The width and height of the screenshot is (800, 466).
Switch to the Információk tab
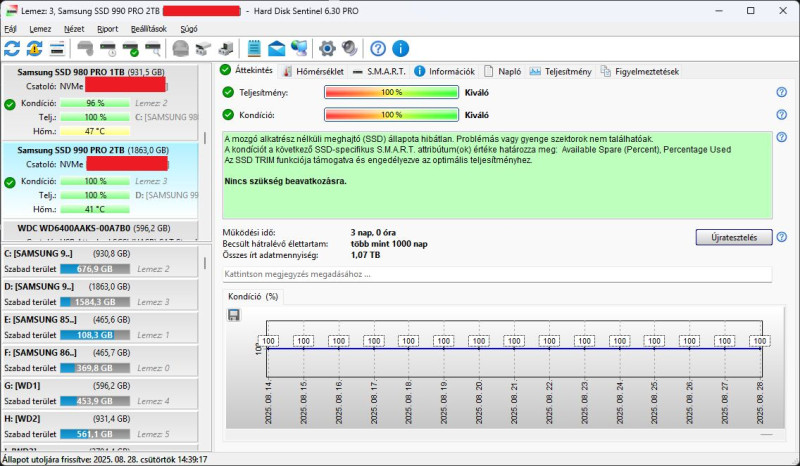click(x=444, y=71)
